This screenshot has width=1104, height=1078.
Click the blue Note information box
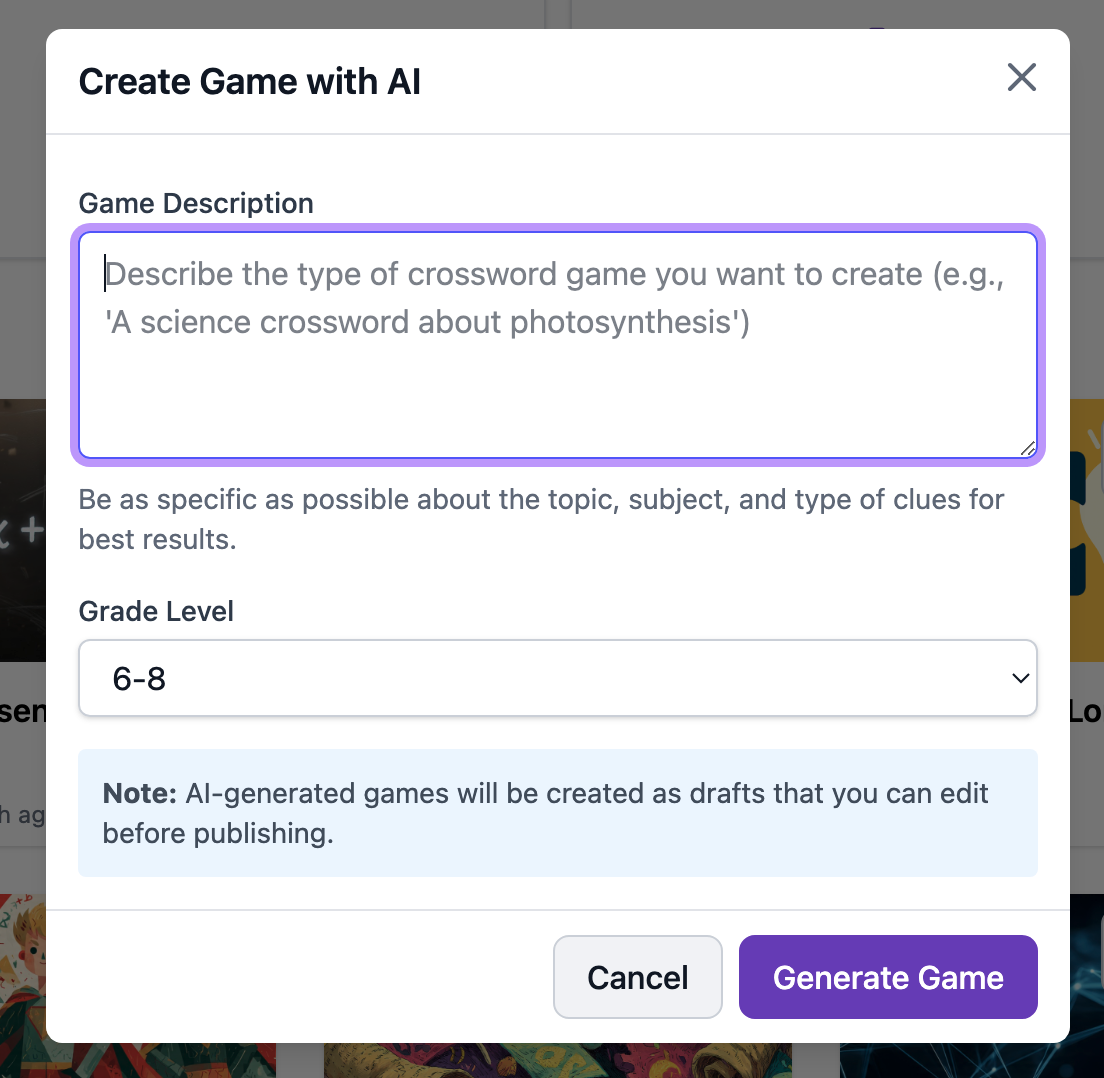pyautogui.click(x=558, y=813)
